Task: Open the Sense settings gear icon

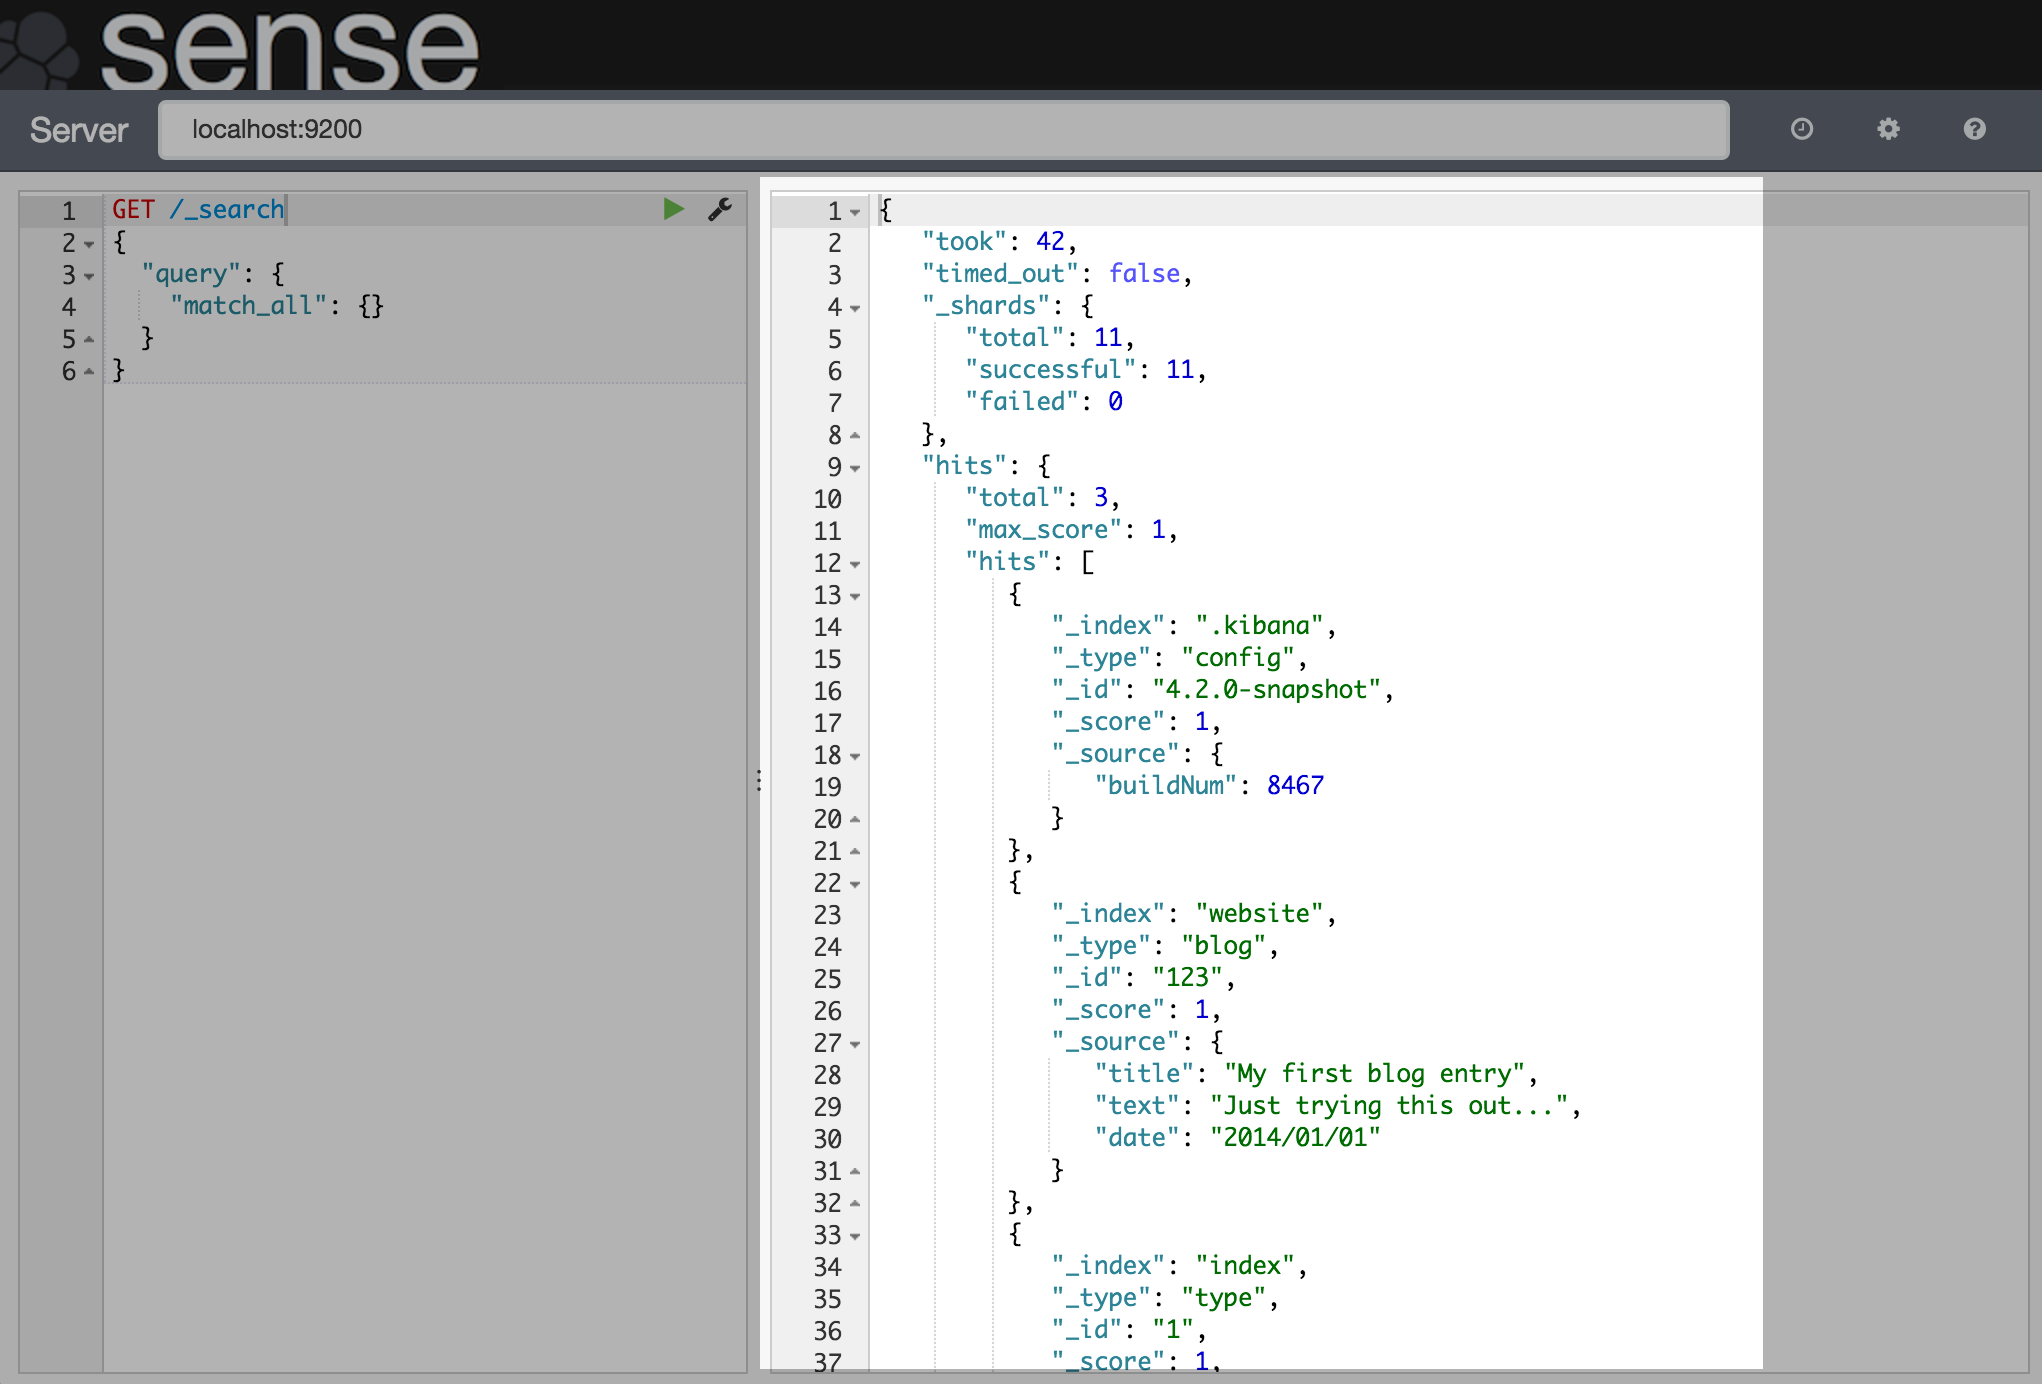Action: point(1888,129)
